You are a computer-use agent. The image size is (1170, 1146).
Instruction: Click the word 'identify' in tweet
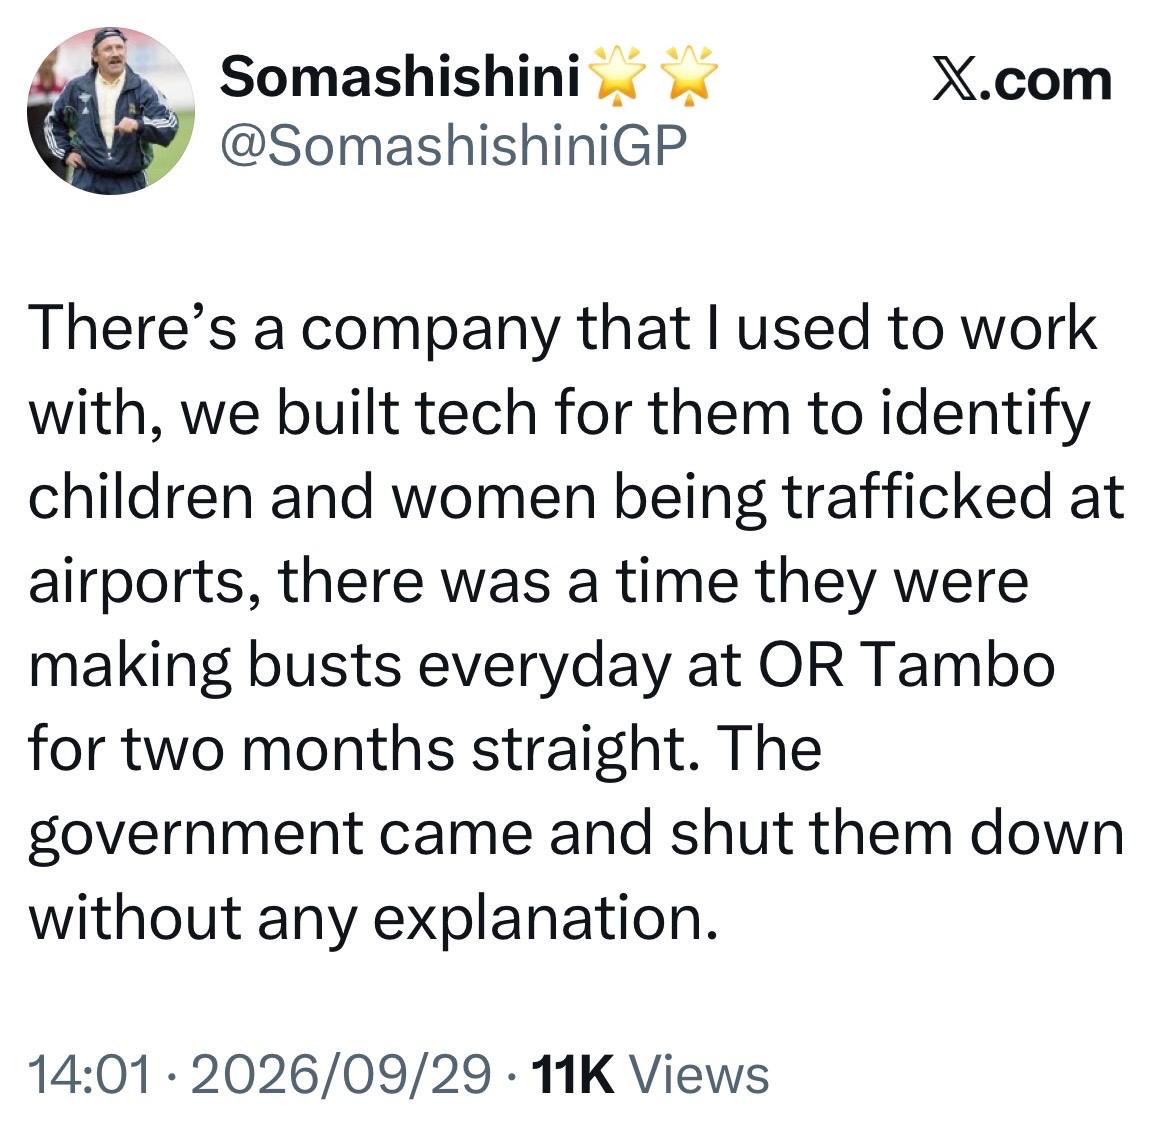click(x=986, y=415)
